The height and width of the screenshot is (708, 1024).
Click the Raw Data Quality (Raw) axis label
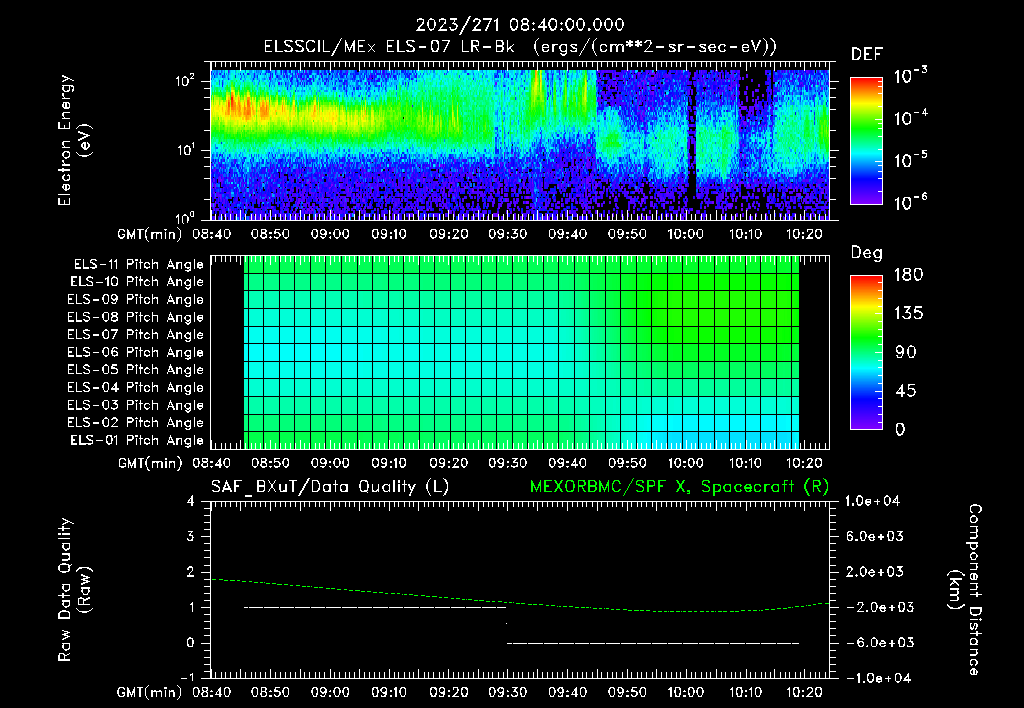tap(74, 590)
